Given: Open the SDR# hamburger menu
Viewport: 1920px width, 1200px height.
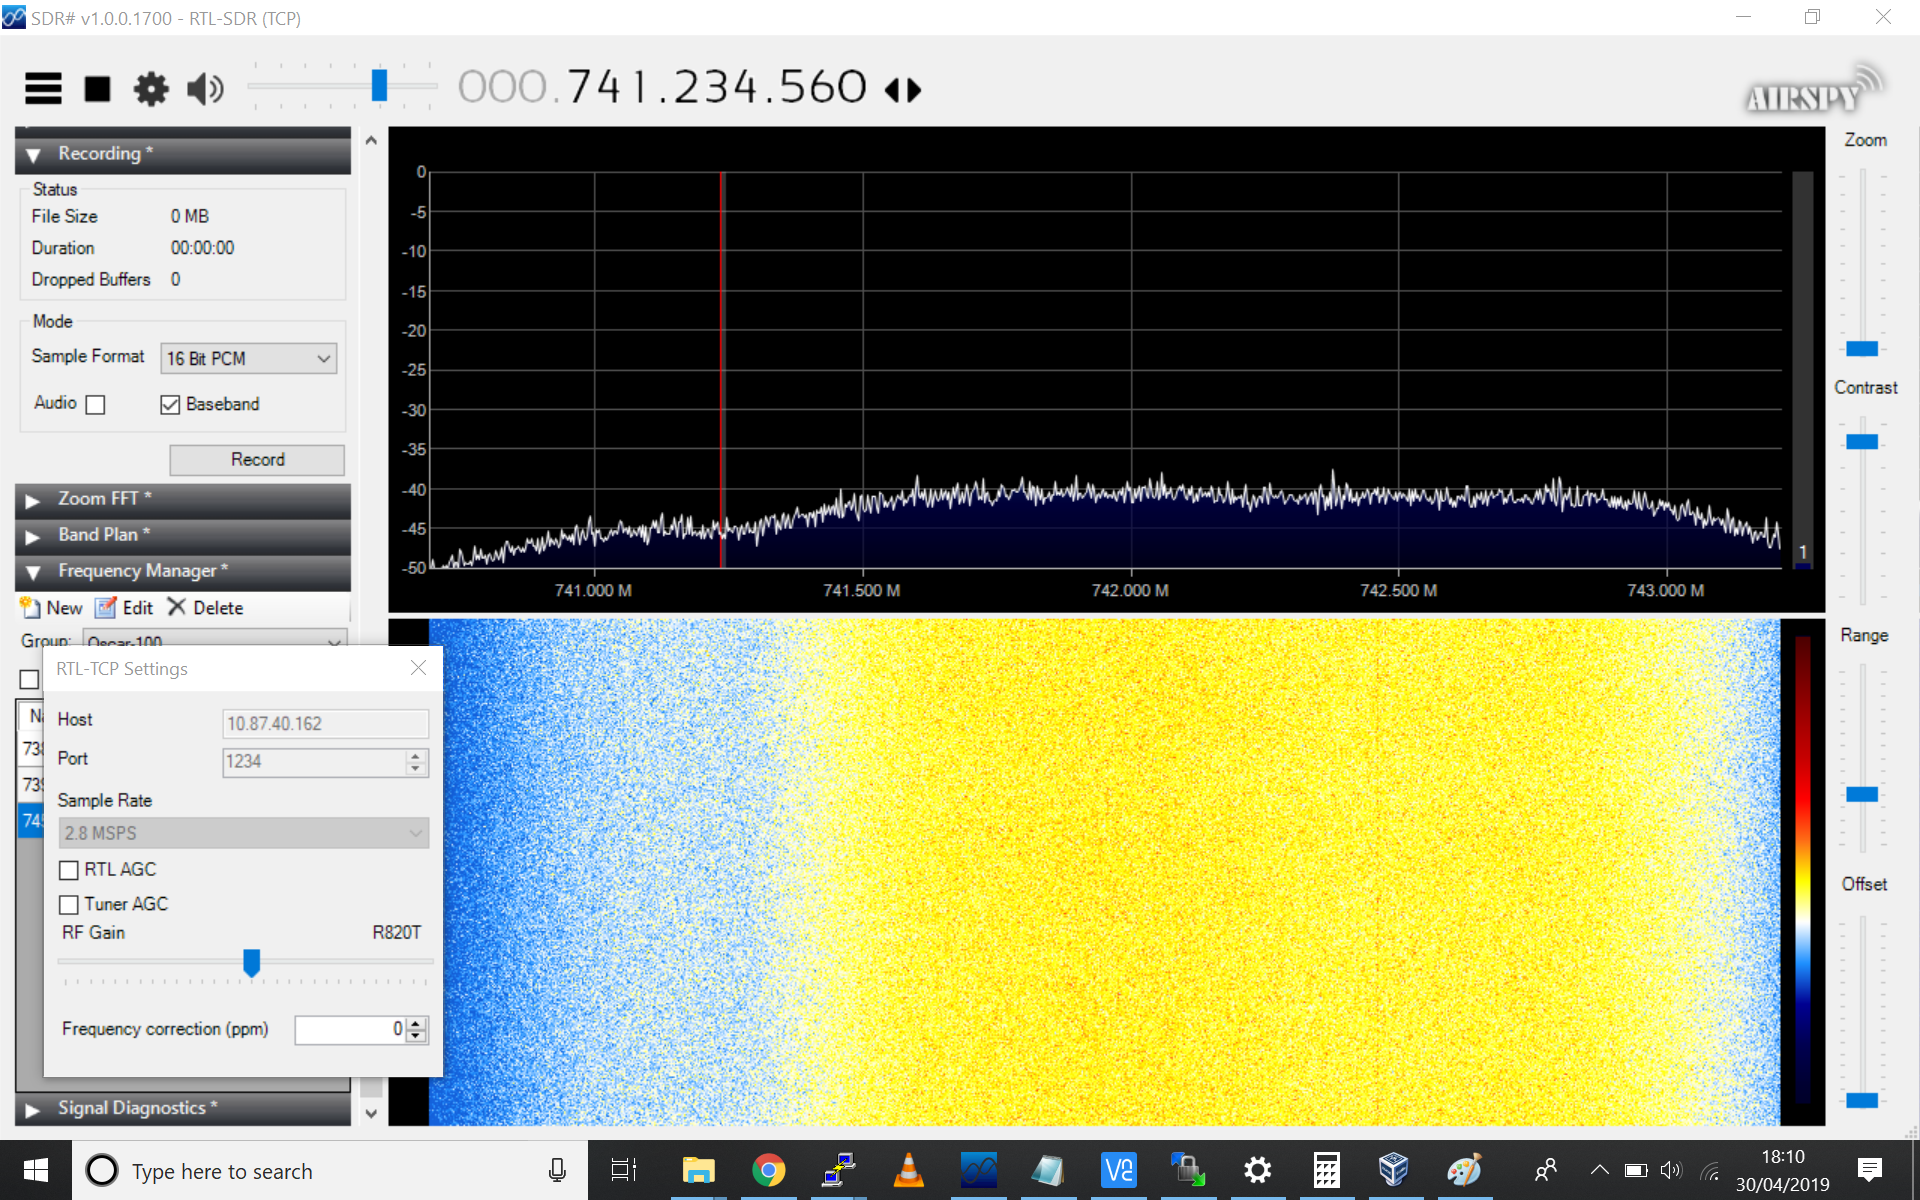Looking at the screenshot, I should click(43, 89).
